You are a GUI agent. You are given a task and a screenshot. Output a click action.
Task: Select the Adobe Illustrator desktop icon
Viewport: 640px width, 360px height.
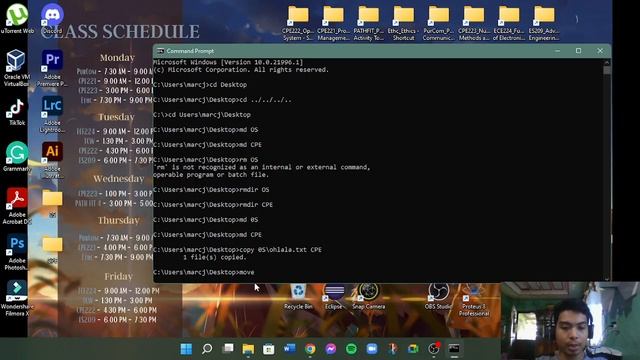pyautogui.click(x=52, y=160)
